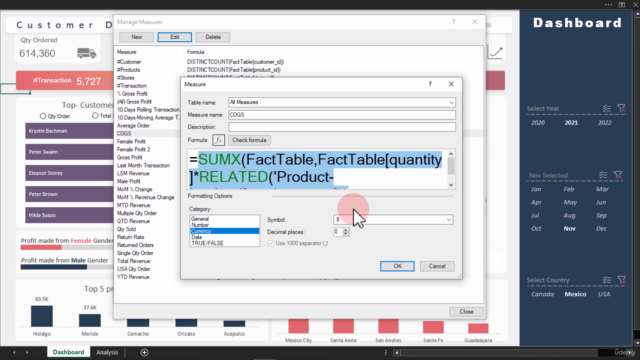Click the horizontal sheet scrollbar

click(x=498, y=353)
